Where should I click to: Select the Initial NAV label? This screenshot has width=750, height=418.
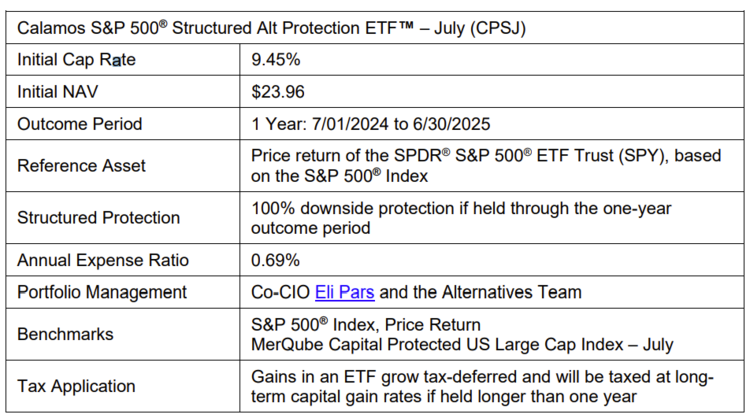(x=63, y=92)
